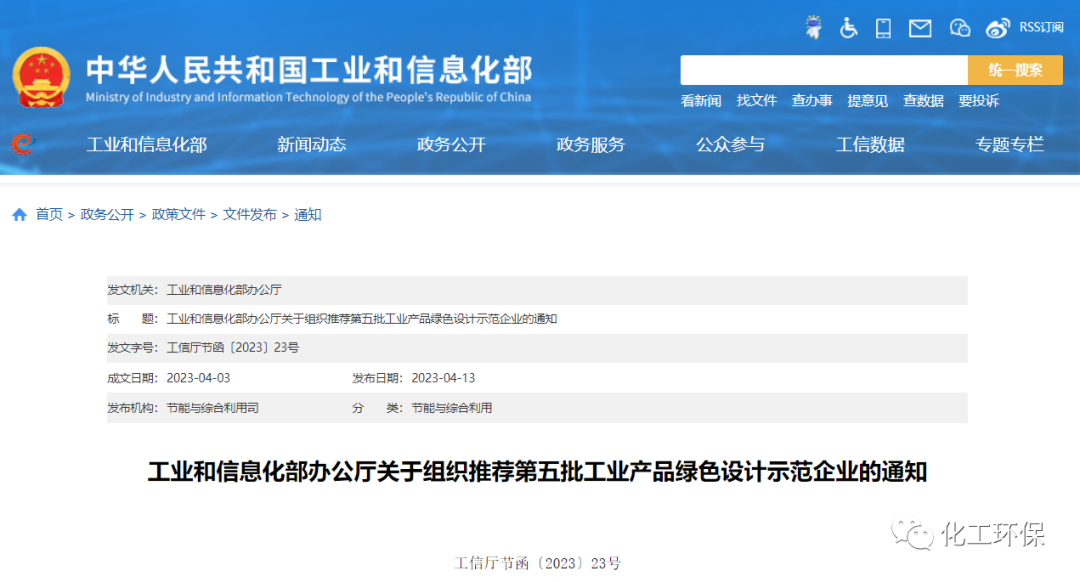Click the robot assistant icon
1080x582 pixels.
pos(814,27)
